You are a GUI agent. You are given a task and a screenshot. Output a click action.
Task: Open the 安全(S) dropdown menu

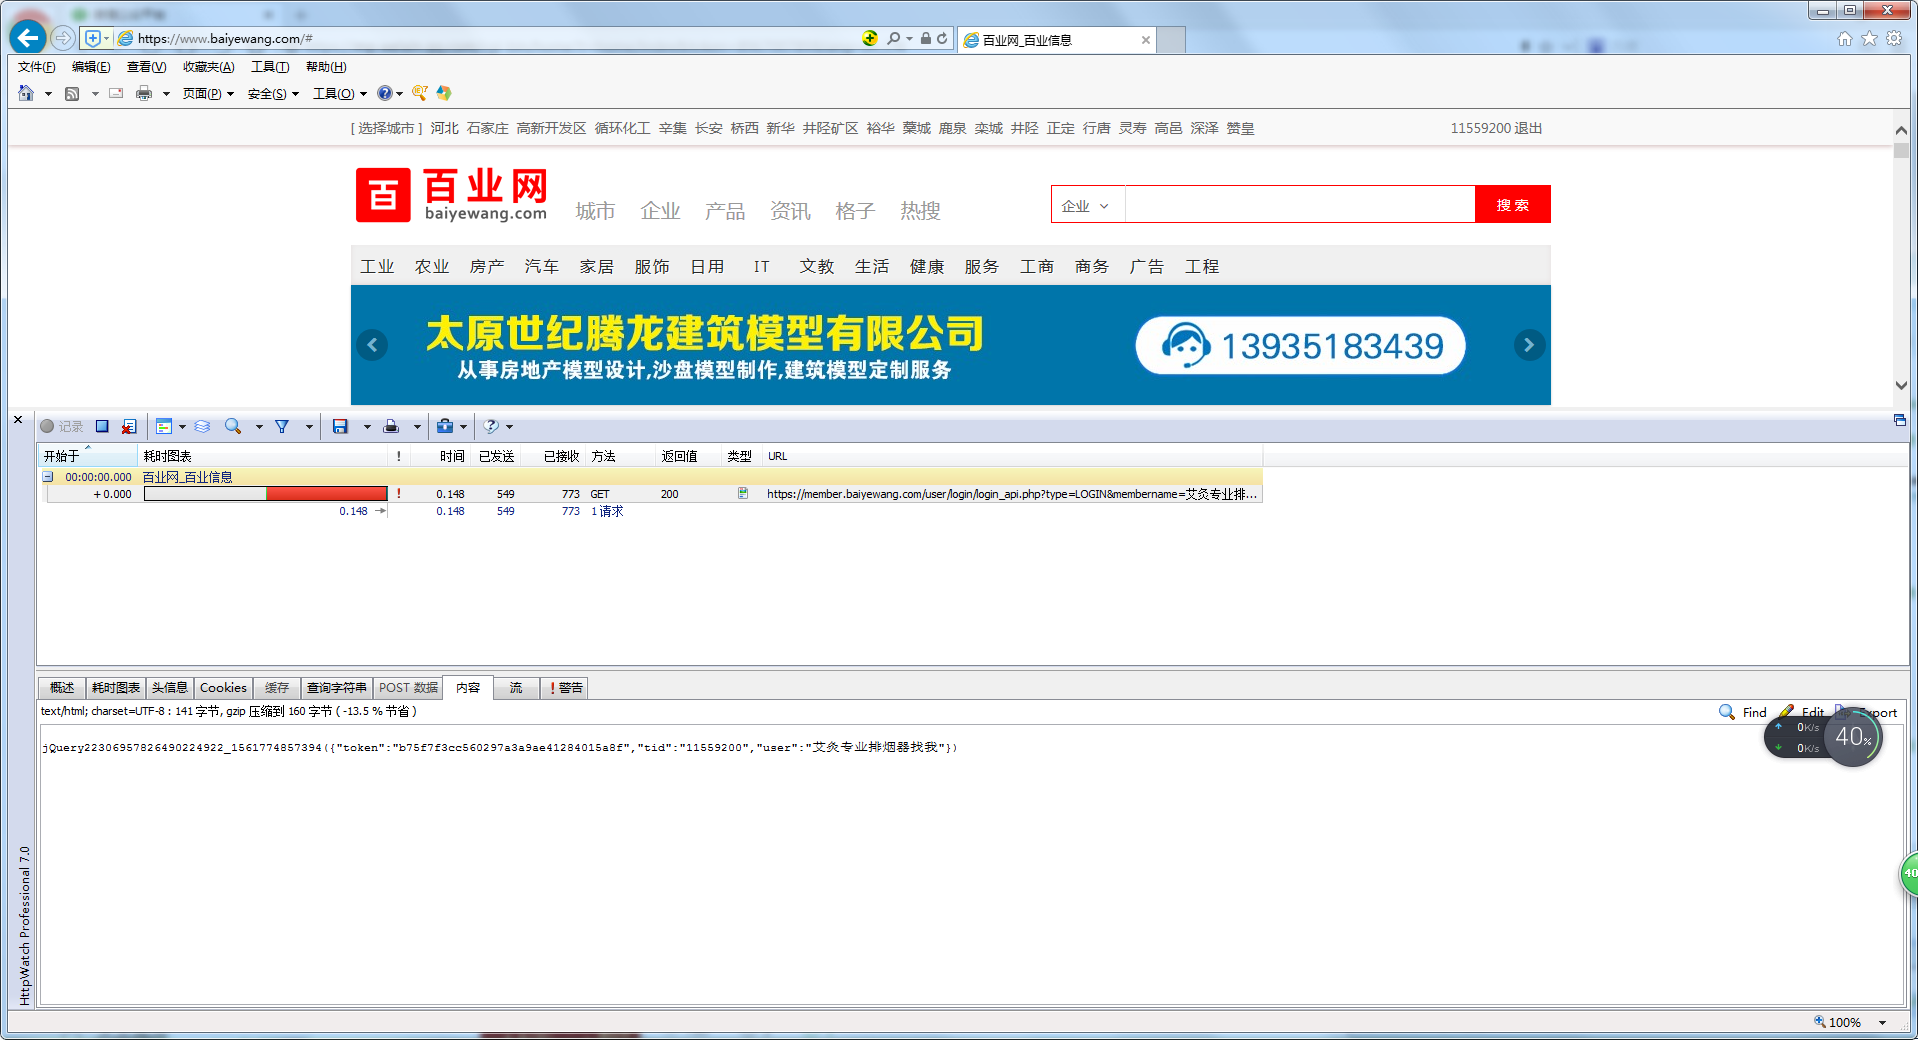pyautogui.click(x=273, y=94)
